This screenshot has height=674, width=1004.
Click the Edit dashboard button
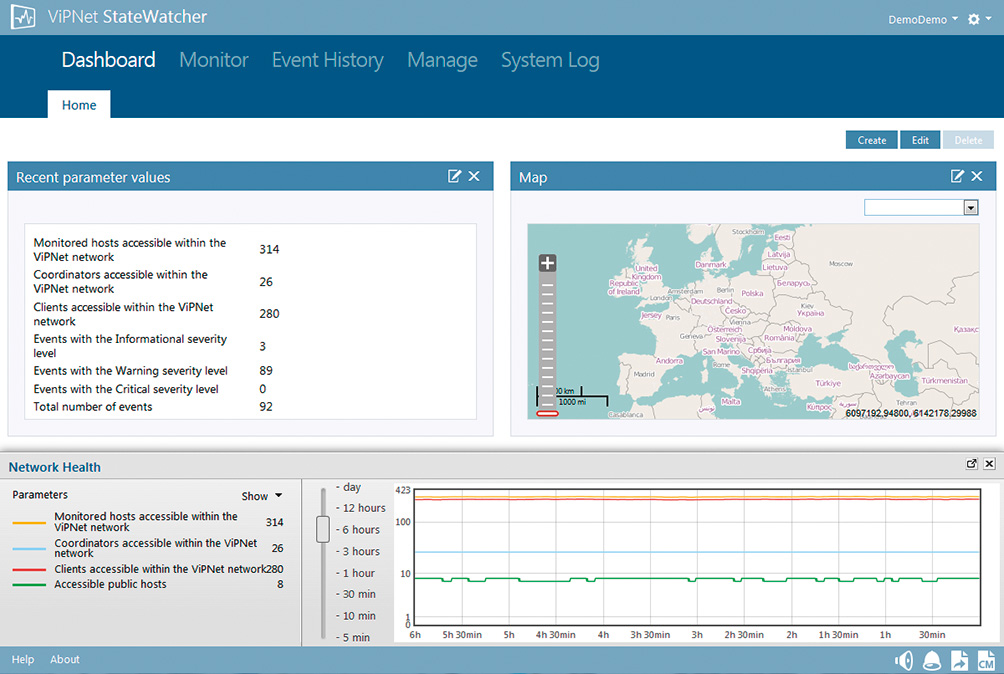(920, 140)
